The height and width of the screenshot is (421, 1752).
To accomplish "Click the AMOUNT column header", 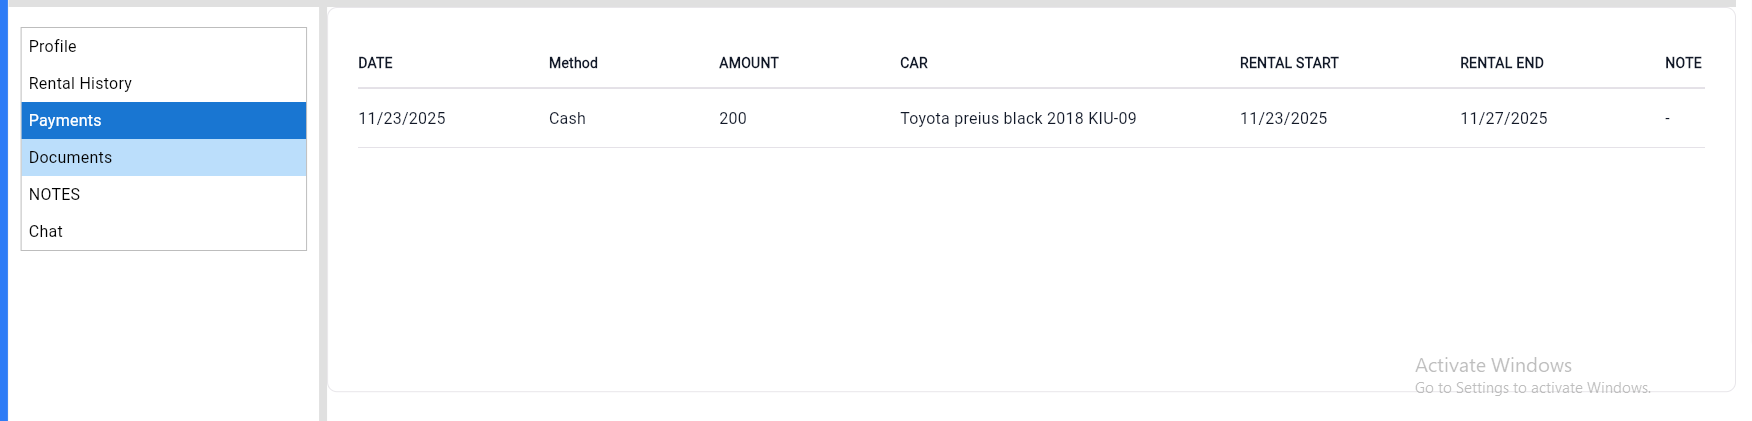I will pos(748,63).
